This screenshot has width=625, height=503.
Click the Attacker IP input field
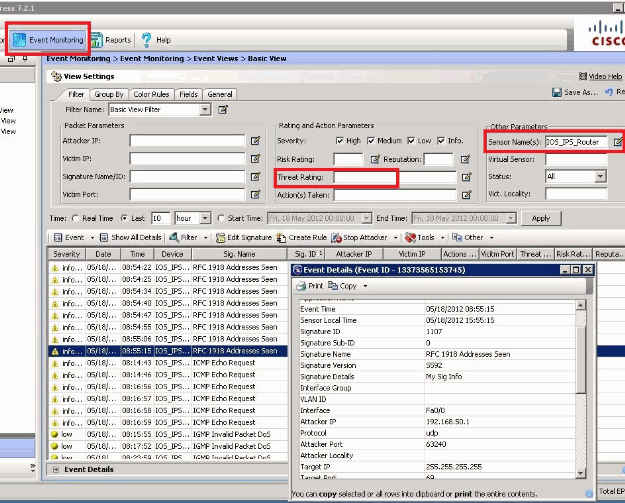[187, 140]
